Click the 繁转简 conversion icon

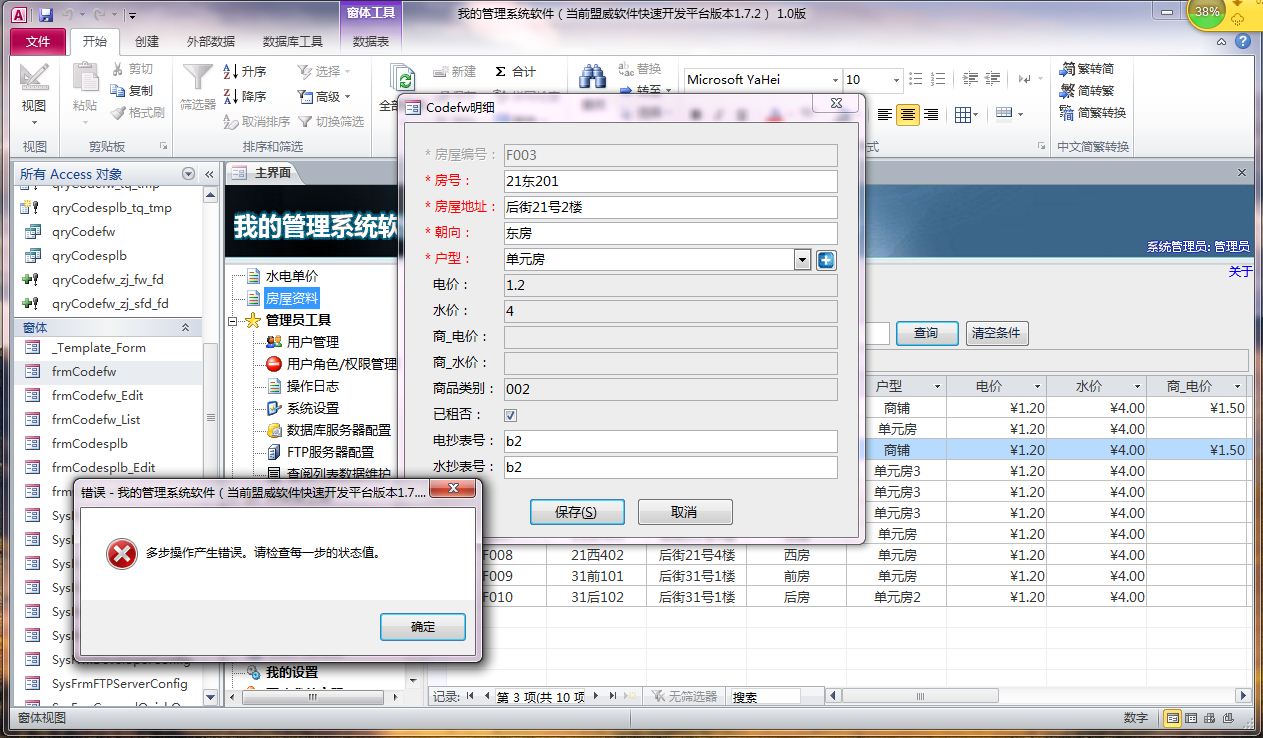coord(1068,69)
